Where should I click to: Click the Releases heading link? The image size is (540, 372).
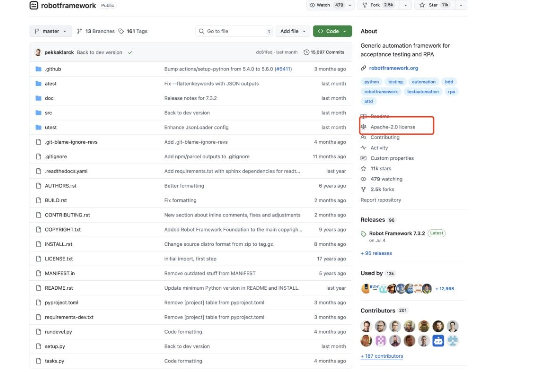(x=373, y=220)
